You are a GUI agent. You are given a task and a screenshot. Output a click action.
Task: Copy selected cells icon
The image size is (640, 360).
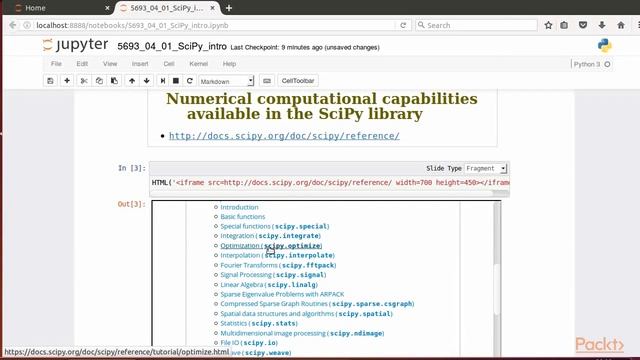[x=99, y=81]
